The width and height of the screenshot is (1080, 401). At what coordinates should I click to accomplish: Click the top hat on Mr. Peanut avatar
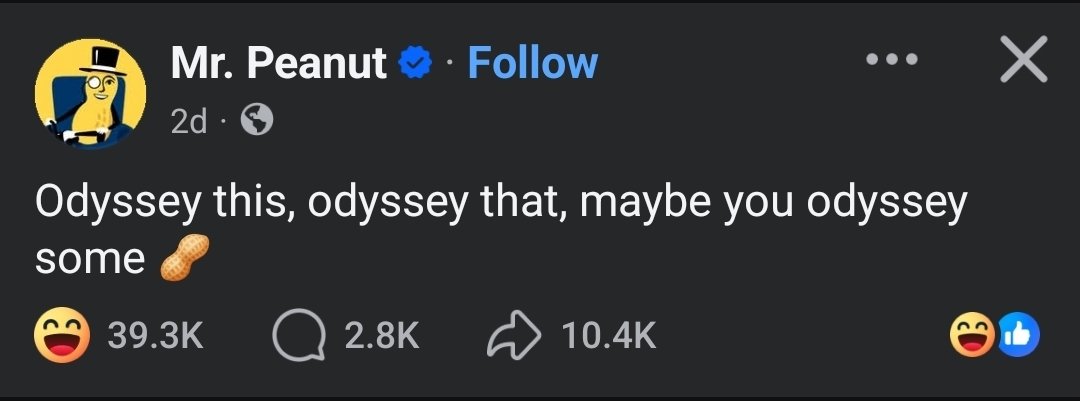(x=103, y=60)
